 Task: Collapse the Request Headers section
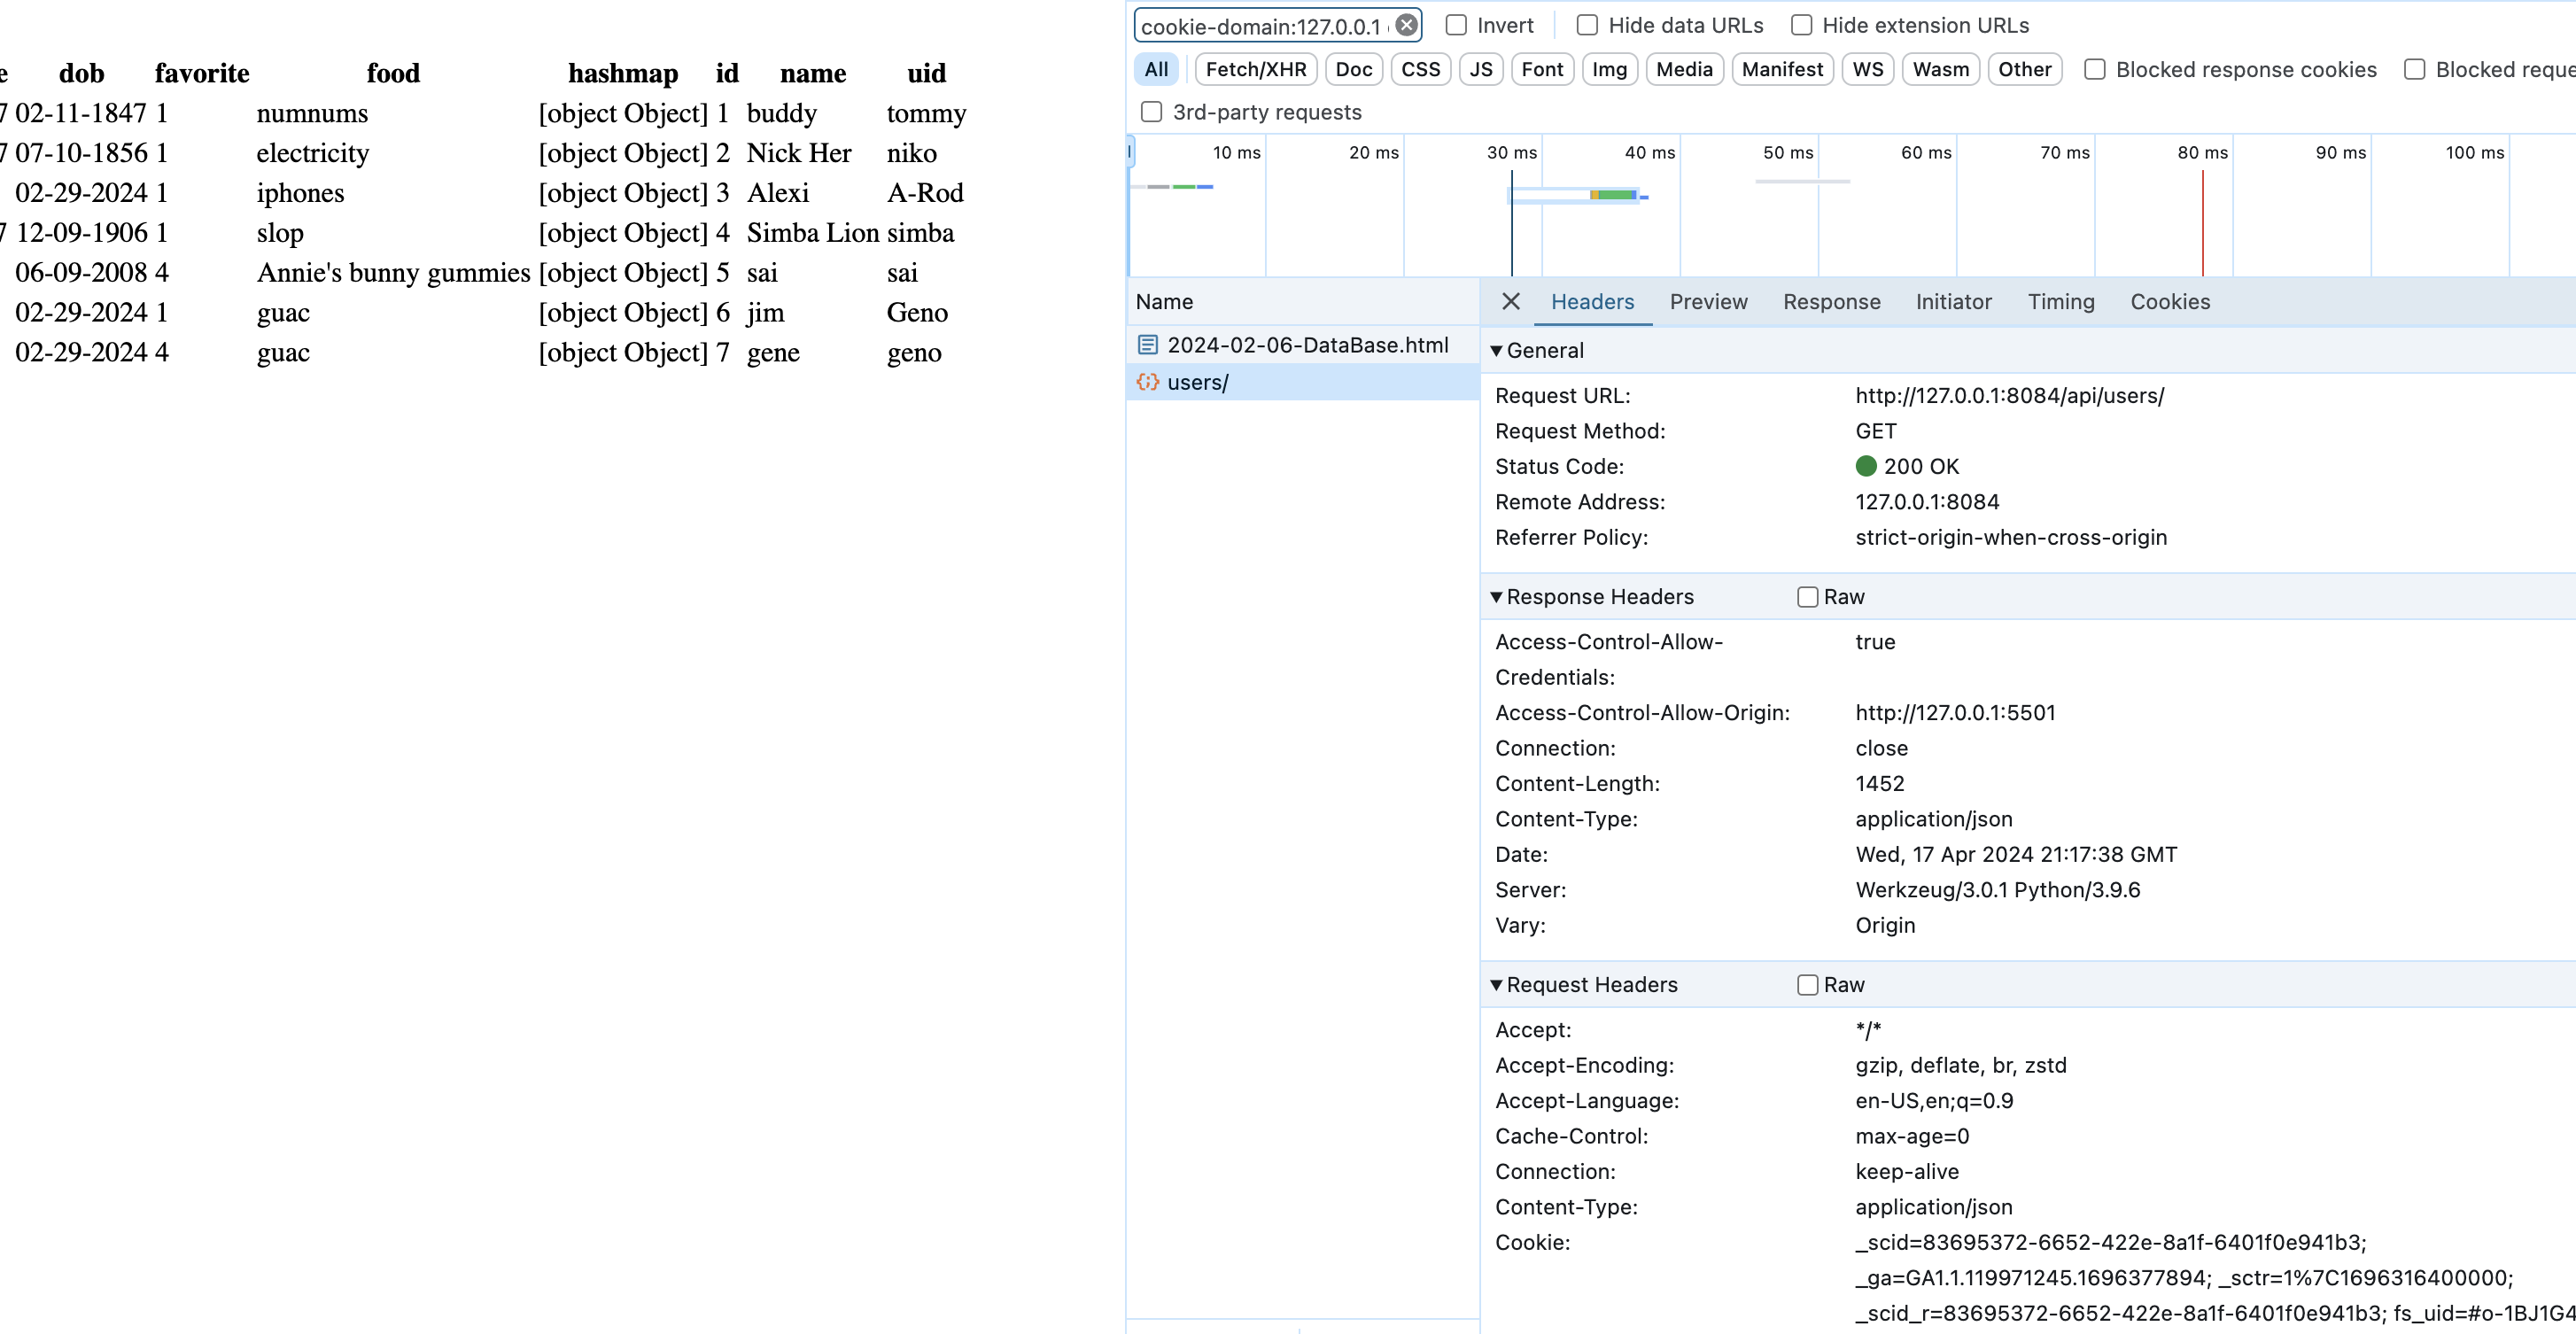1496,985
